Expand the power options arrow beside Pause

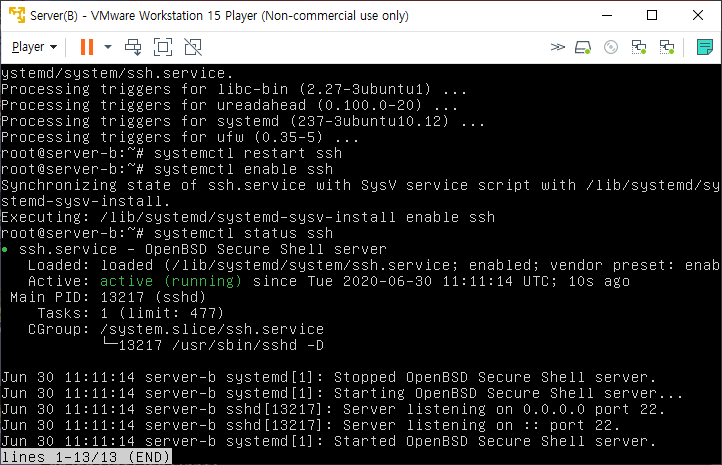pyautogui.click(x=108, y=47)
